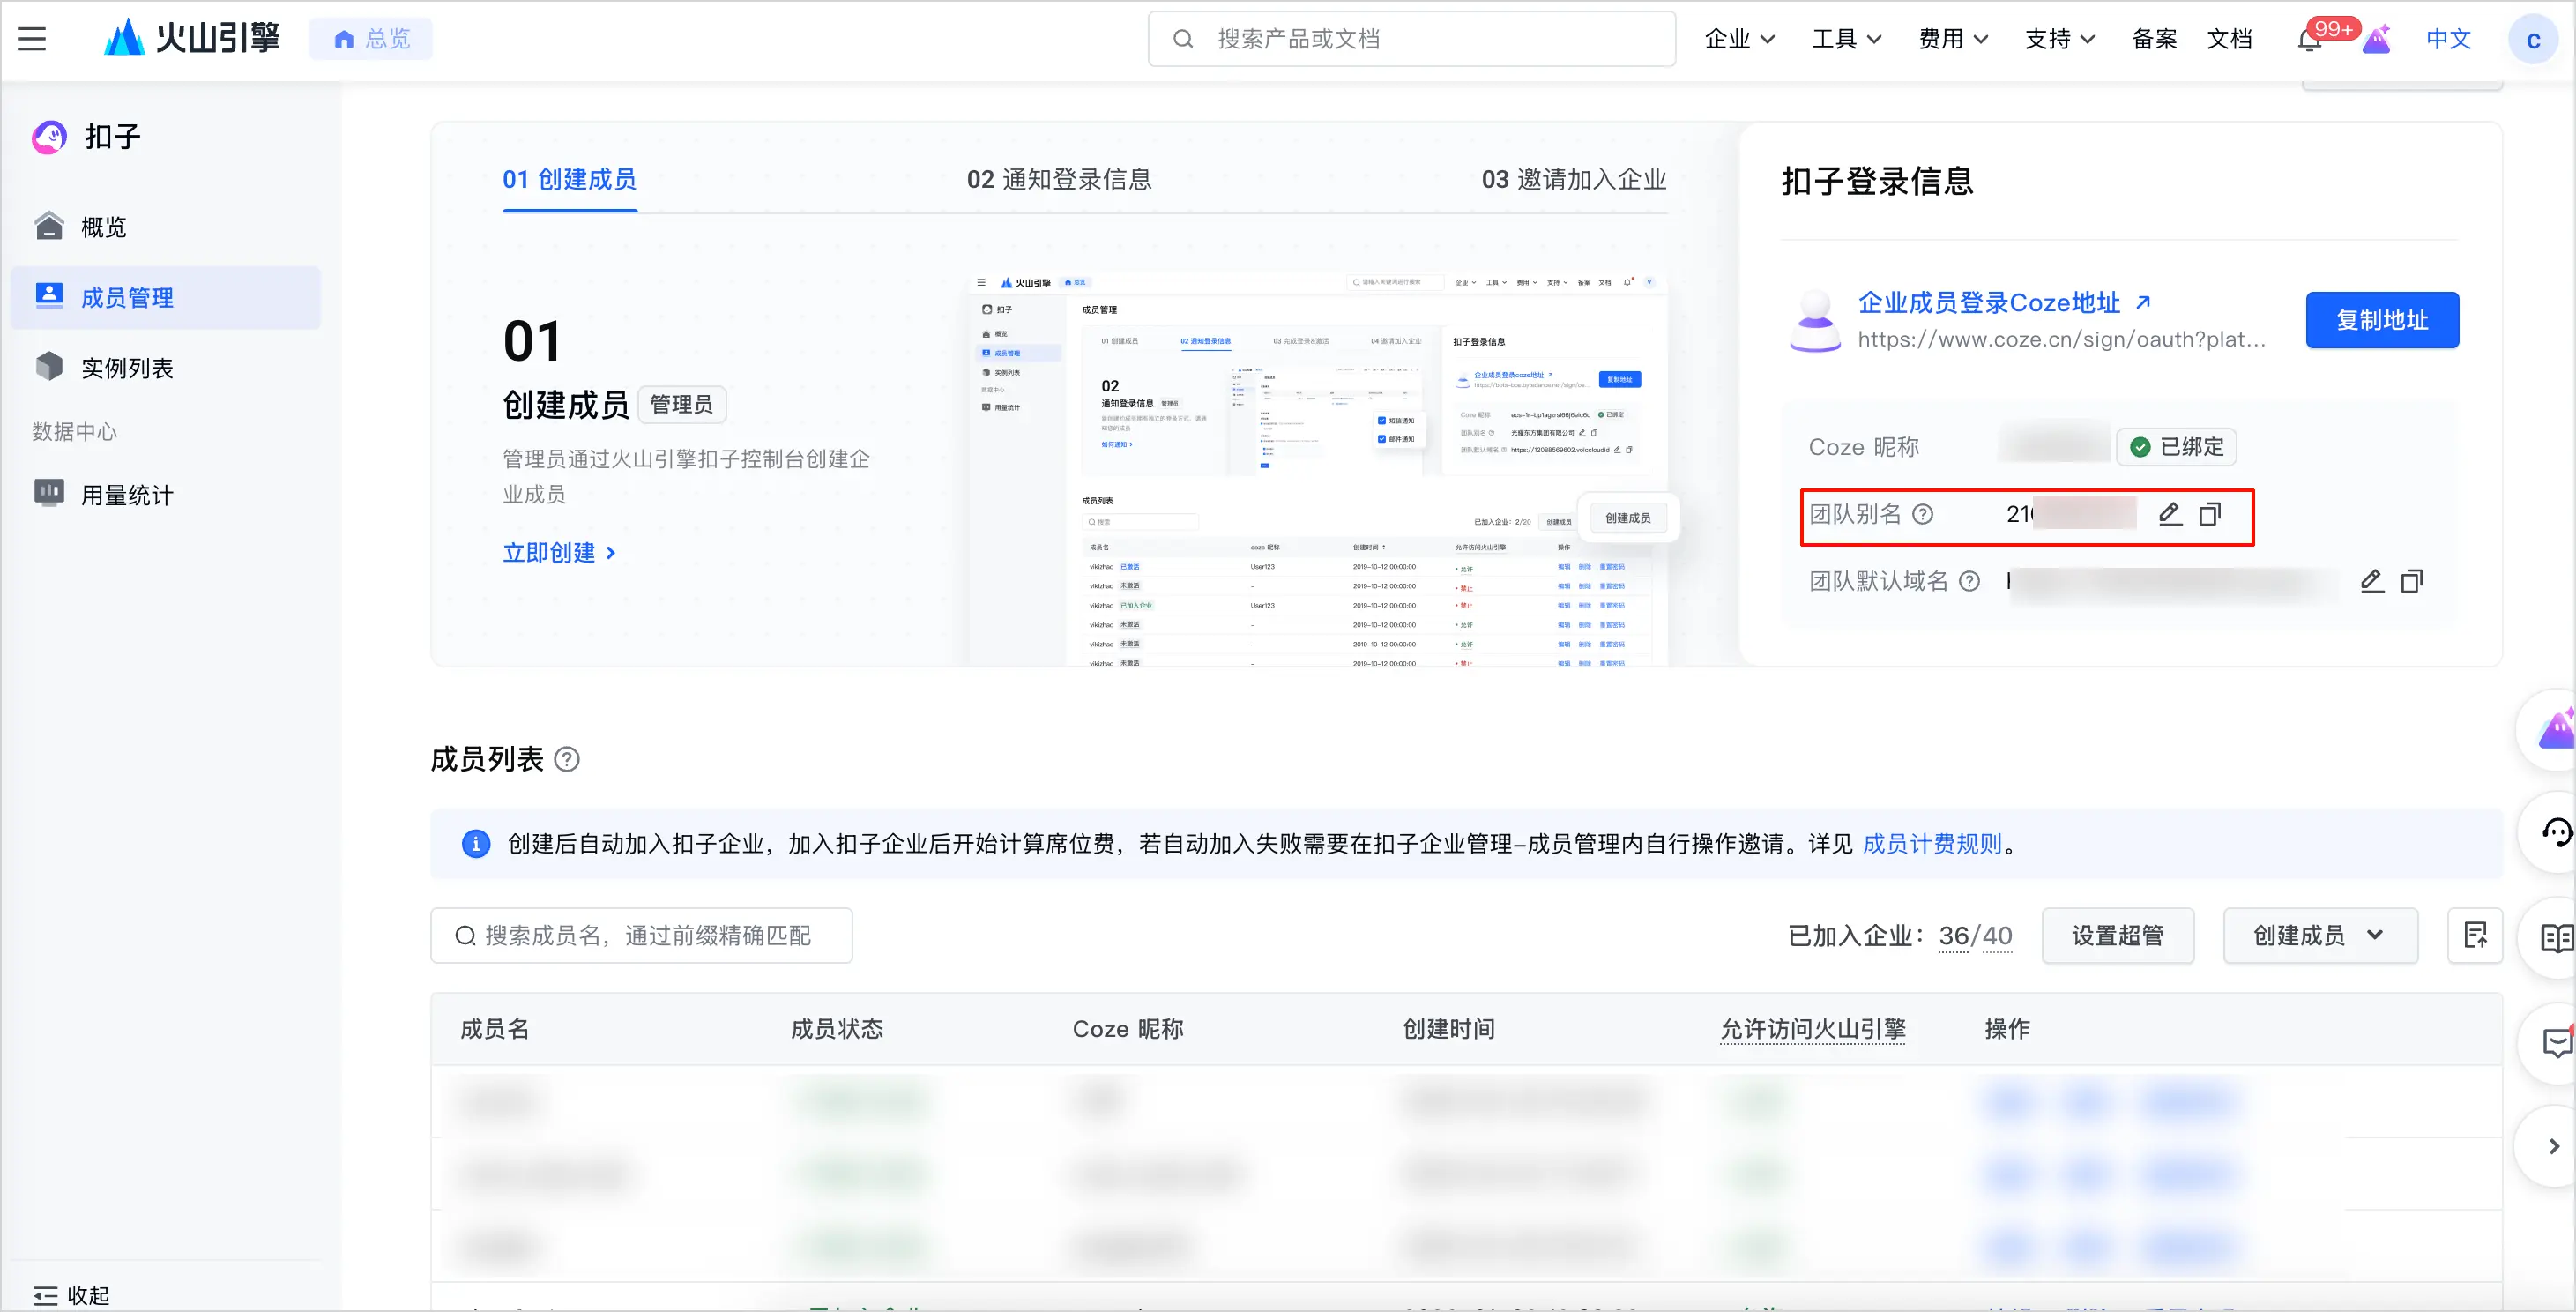This screenshot has height=1312, width=2576.
Task: Click the 扣子 Coze logo icon in sidebar
Action: (x=49, y=136)
